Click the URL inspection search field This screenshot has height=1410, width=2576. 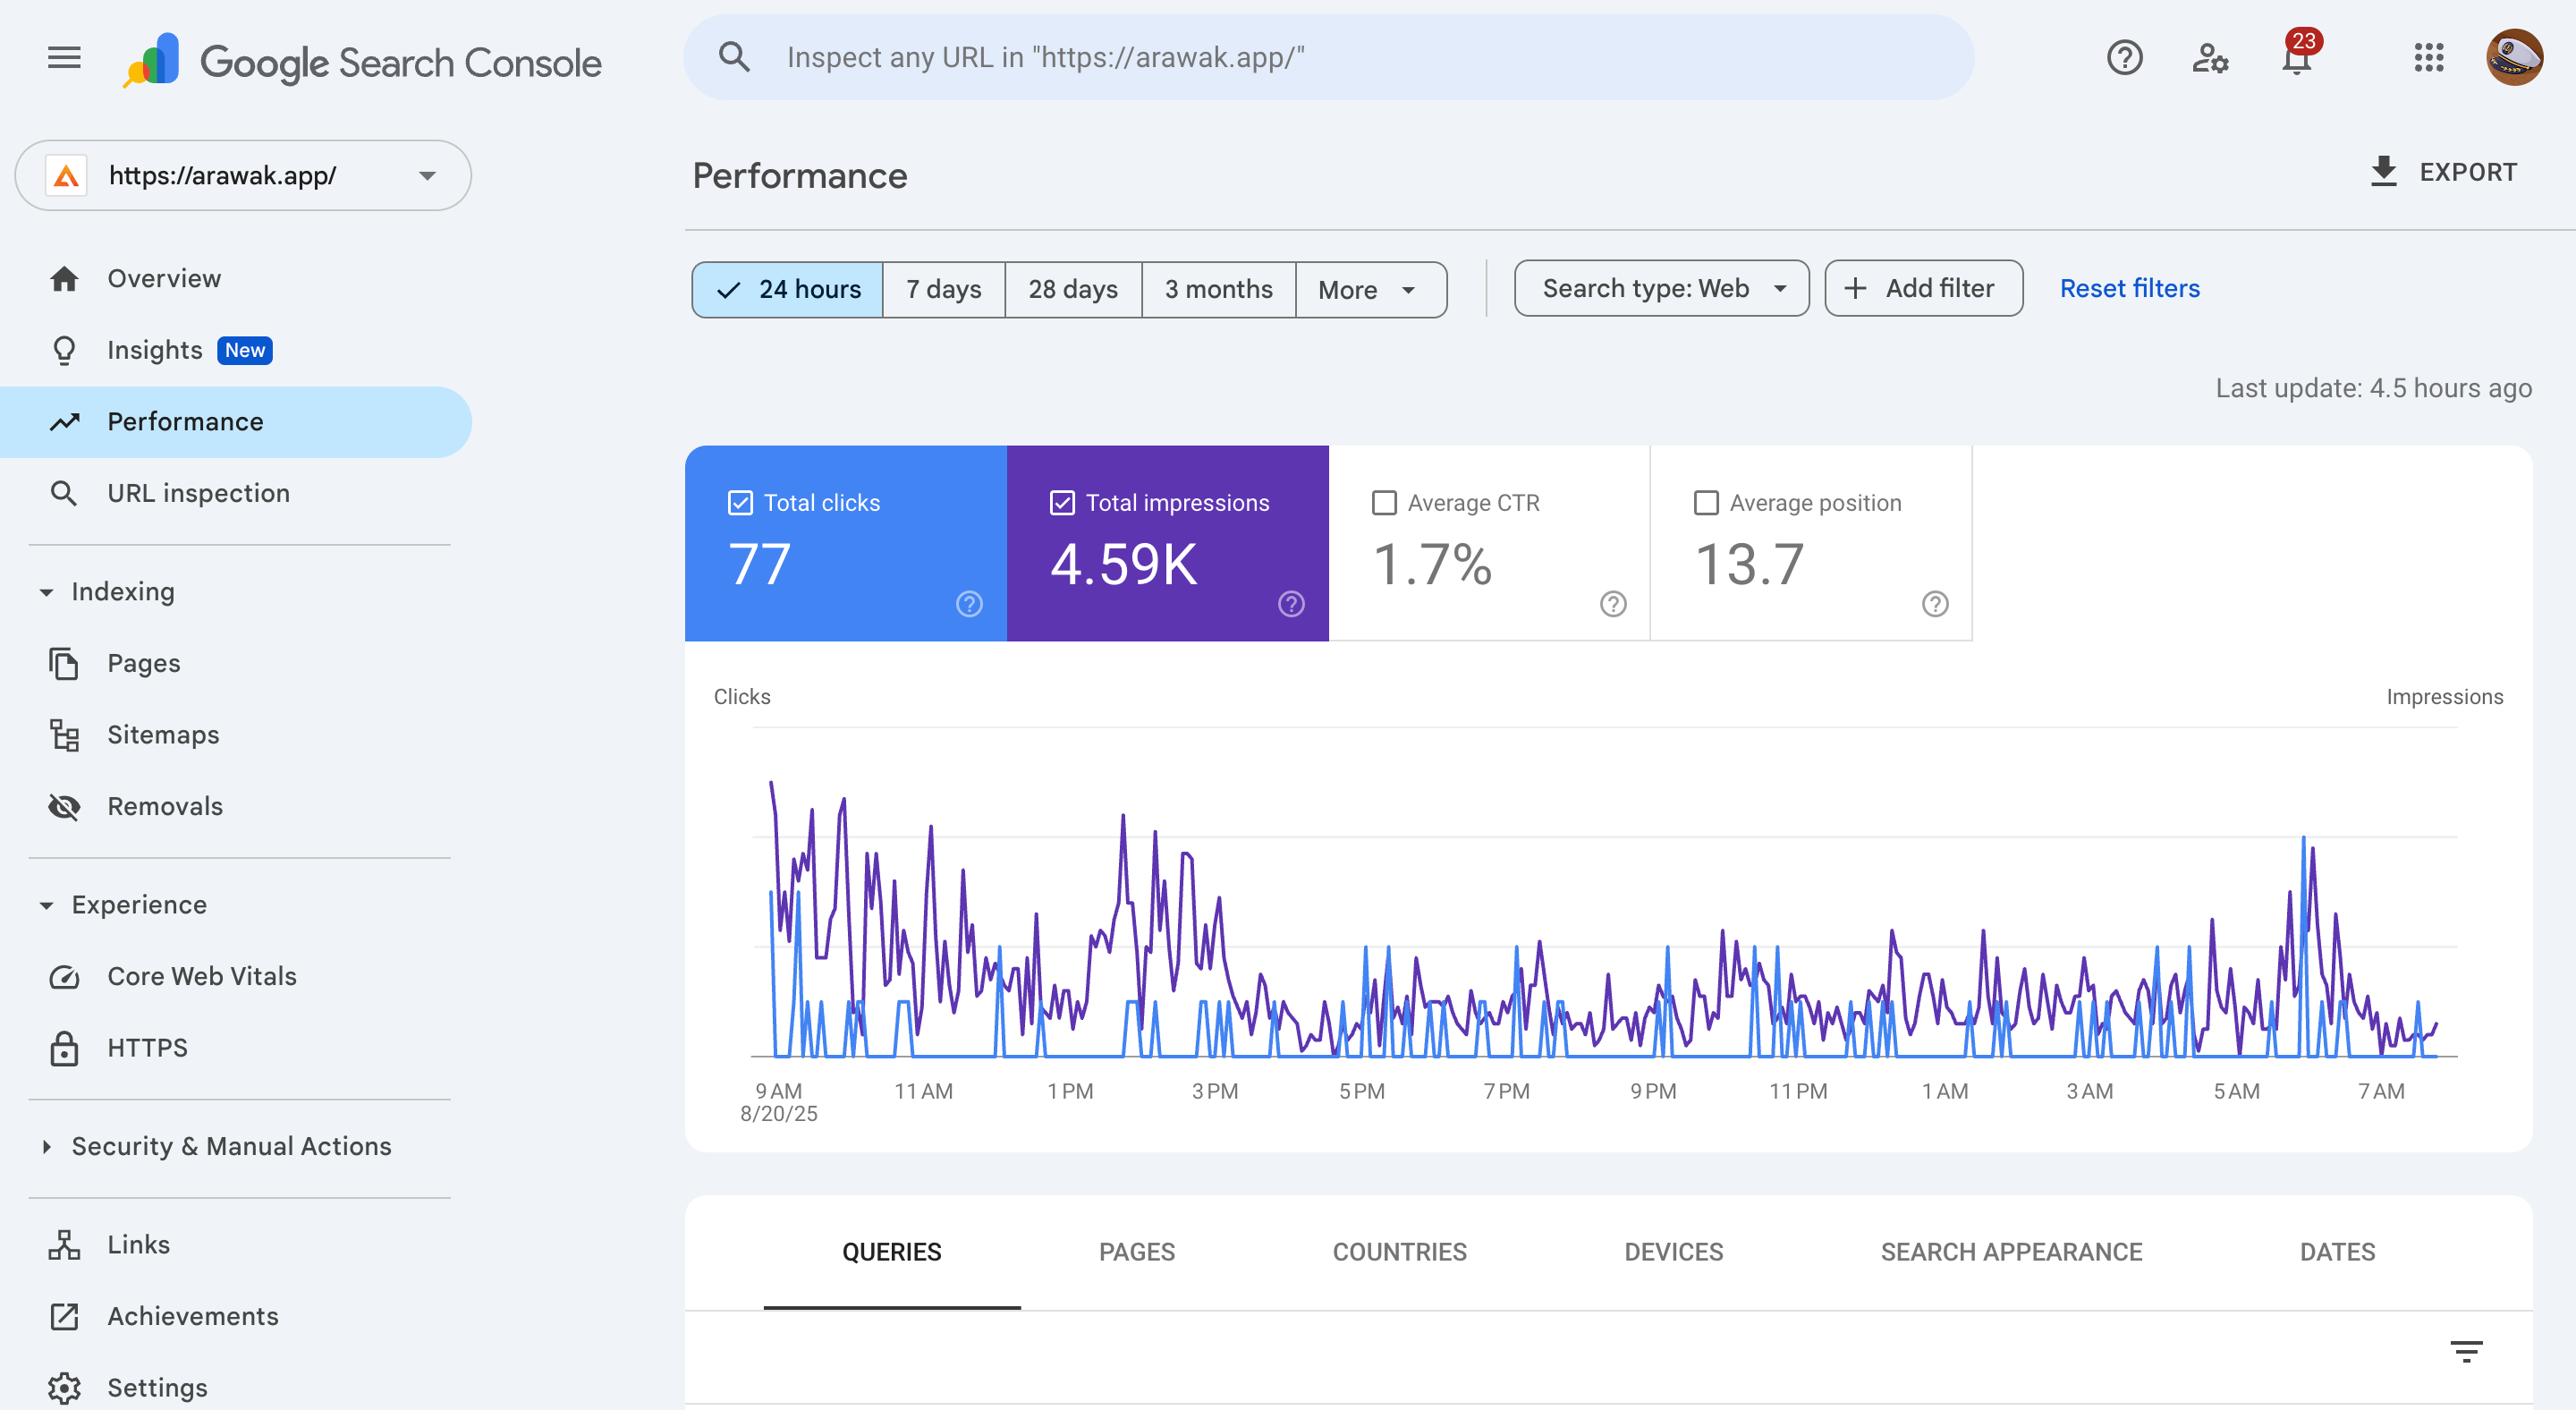point(1328,58)
